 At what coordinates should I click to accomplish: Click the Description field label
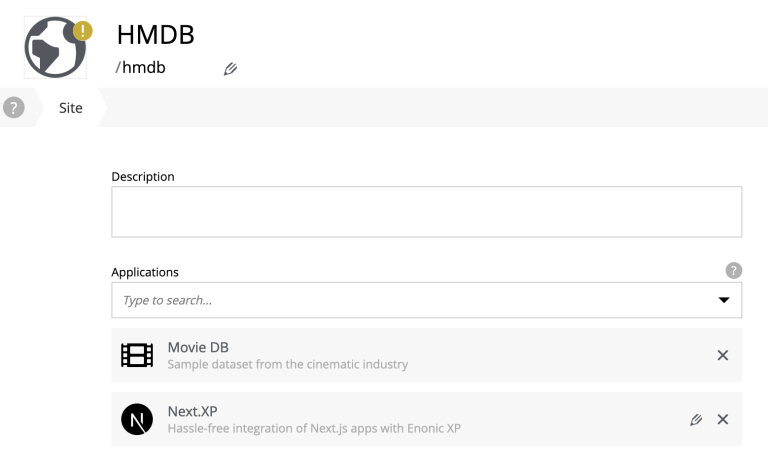click(143, 176)
